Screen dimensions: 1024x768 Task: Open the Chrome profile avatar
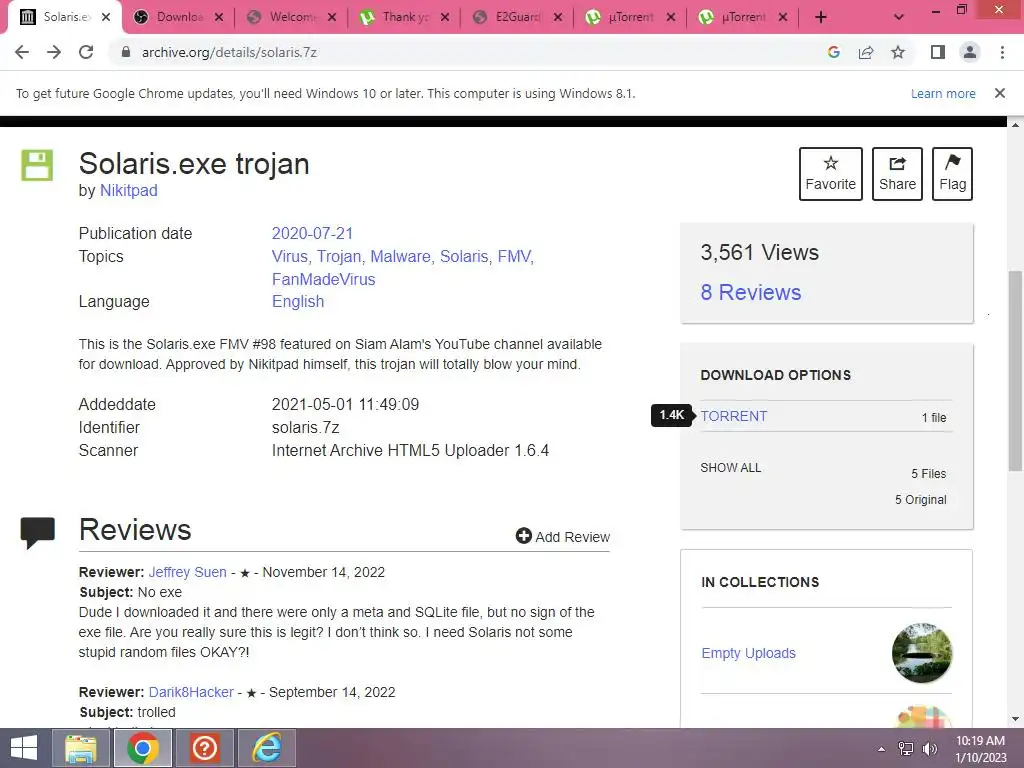coord(970,52)
